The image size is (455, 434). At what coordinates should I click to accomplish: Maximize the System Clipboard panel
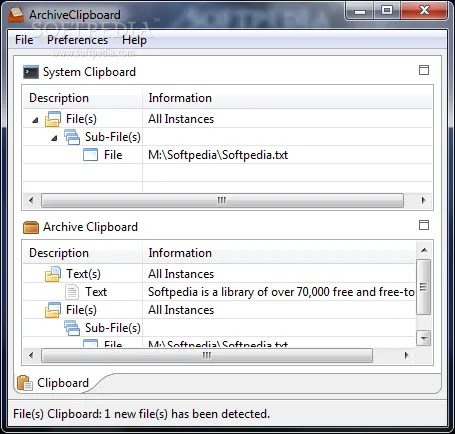point(424,70)
